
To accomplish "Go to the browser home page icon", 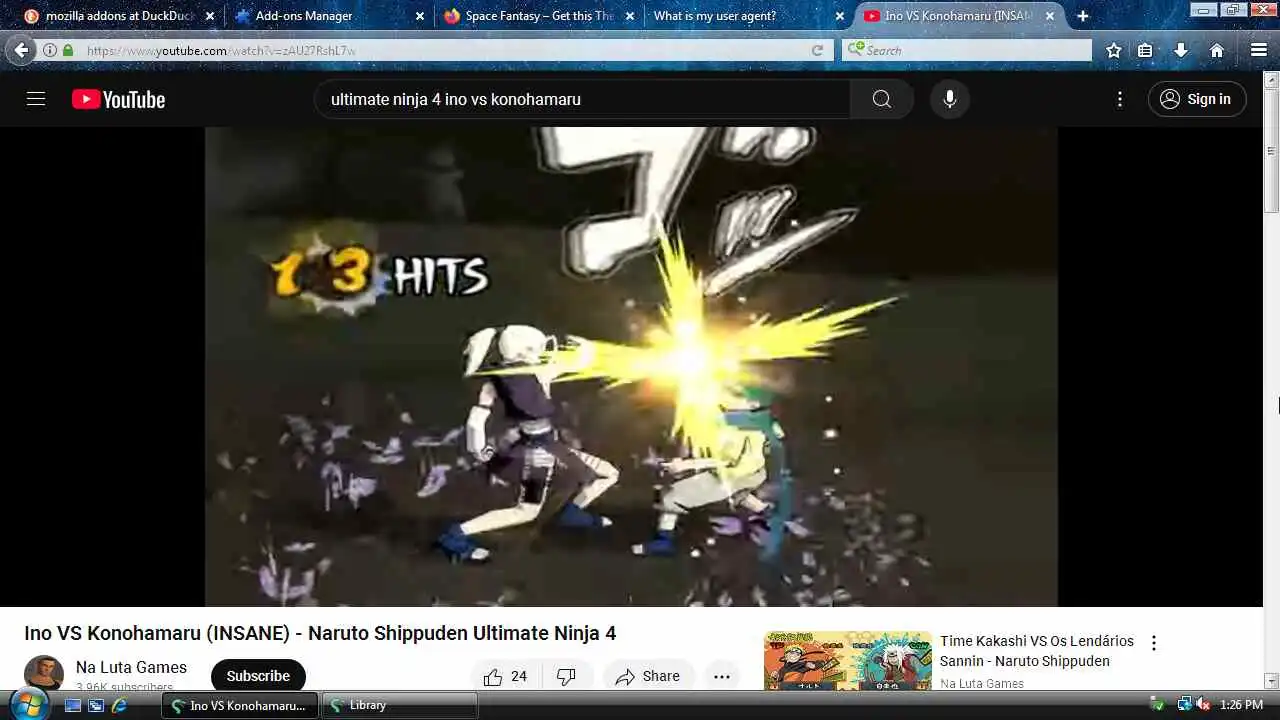I will pyautogui.click(x=1217, y=50).
